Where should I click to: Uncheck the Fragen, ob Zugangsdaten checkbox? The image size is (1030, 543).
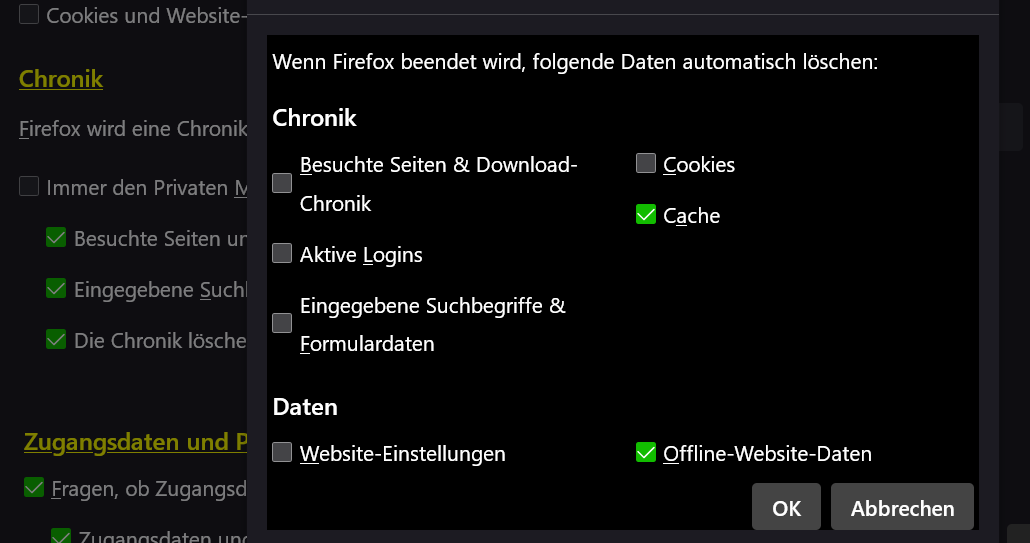(x=34, y=489)
